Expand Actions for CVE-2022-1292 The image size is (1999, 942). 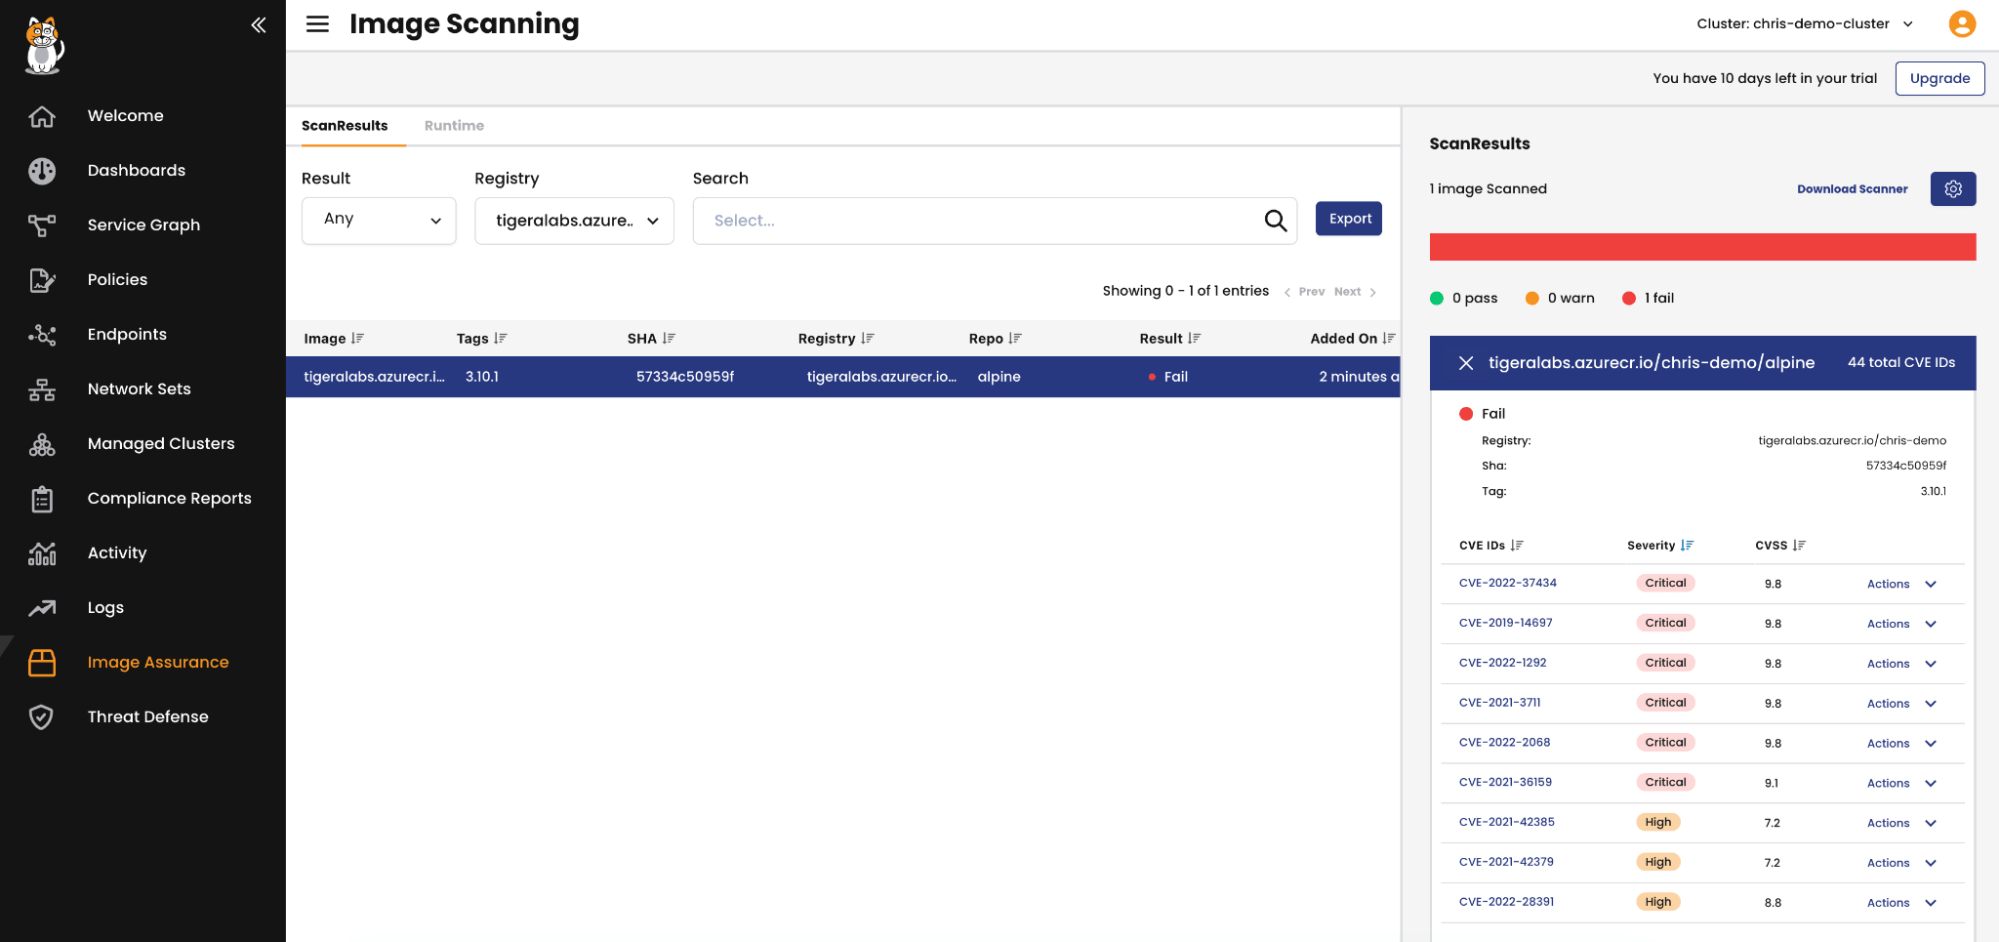pos(1901,664)
